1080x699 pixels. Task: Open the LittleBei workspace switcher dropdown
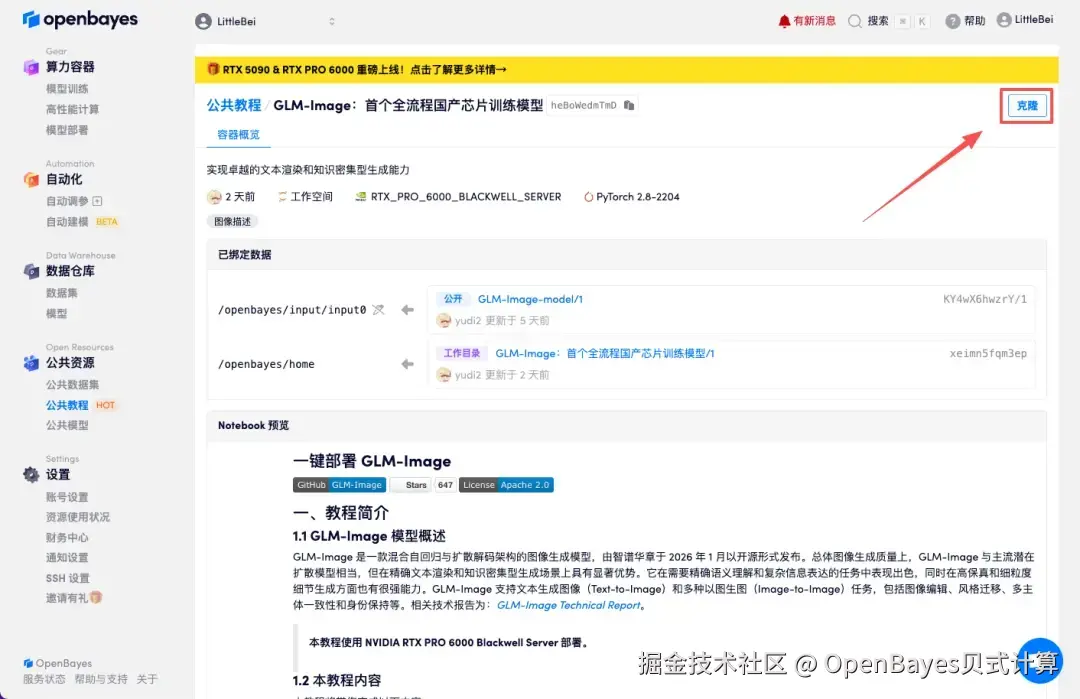265,21
